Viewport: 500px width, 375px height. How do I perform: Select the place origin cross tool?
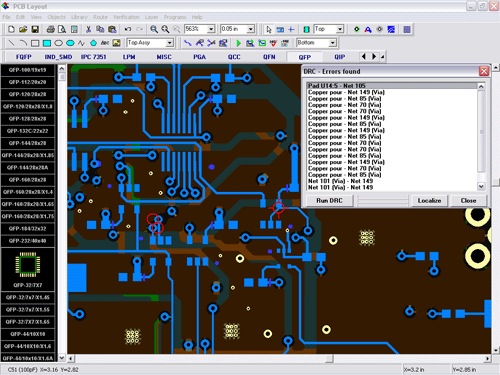291,30
